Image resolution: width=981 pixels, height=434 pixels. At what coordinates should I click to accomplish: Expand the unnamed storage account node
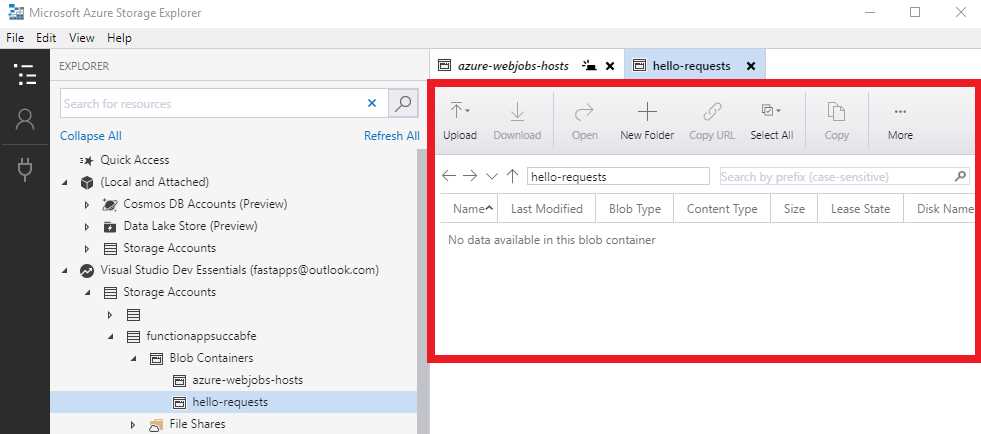[x=110, y=315]
